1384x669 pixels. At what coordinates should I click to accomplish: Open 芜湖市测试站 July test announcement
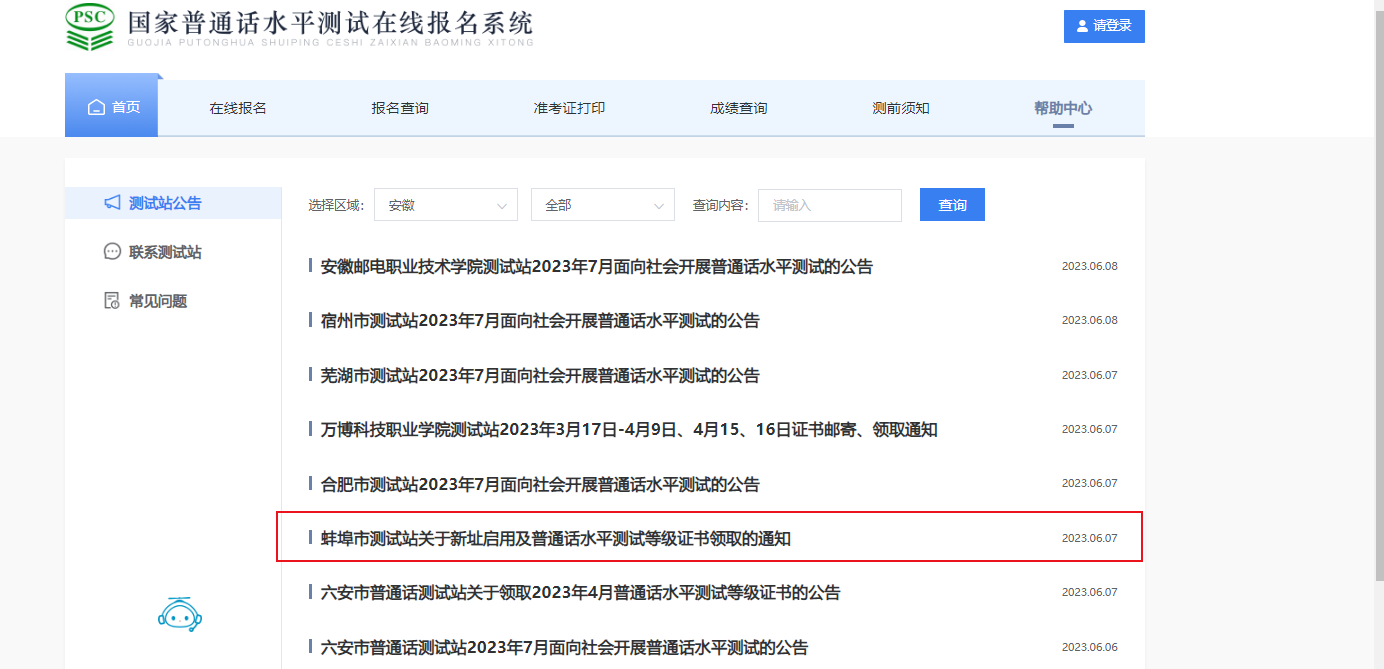coord(539,376)
